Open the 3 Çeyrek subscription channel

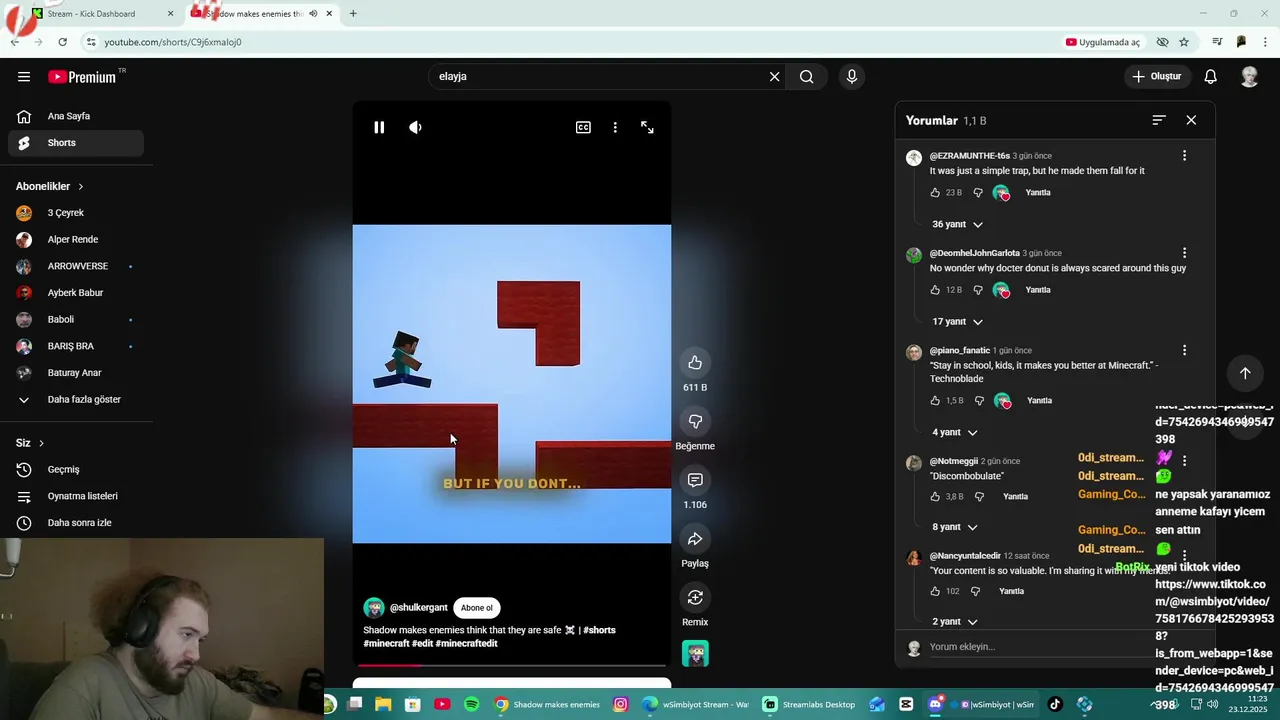pyautogui.click(x=76, y=213)
